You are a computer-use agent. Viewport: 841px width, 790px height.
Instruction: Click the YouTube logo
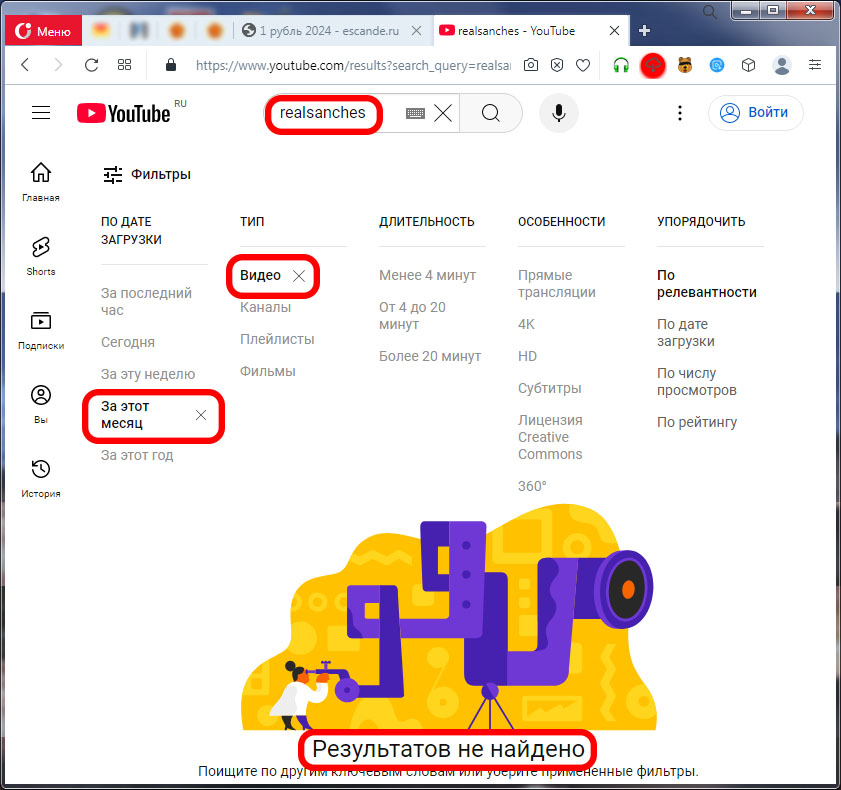(124, 113)
